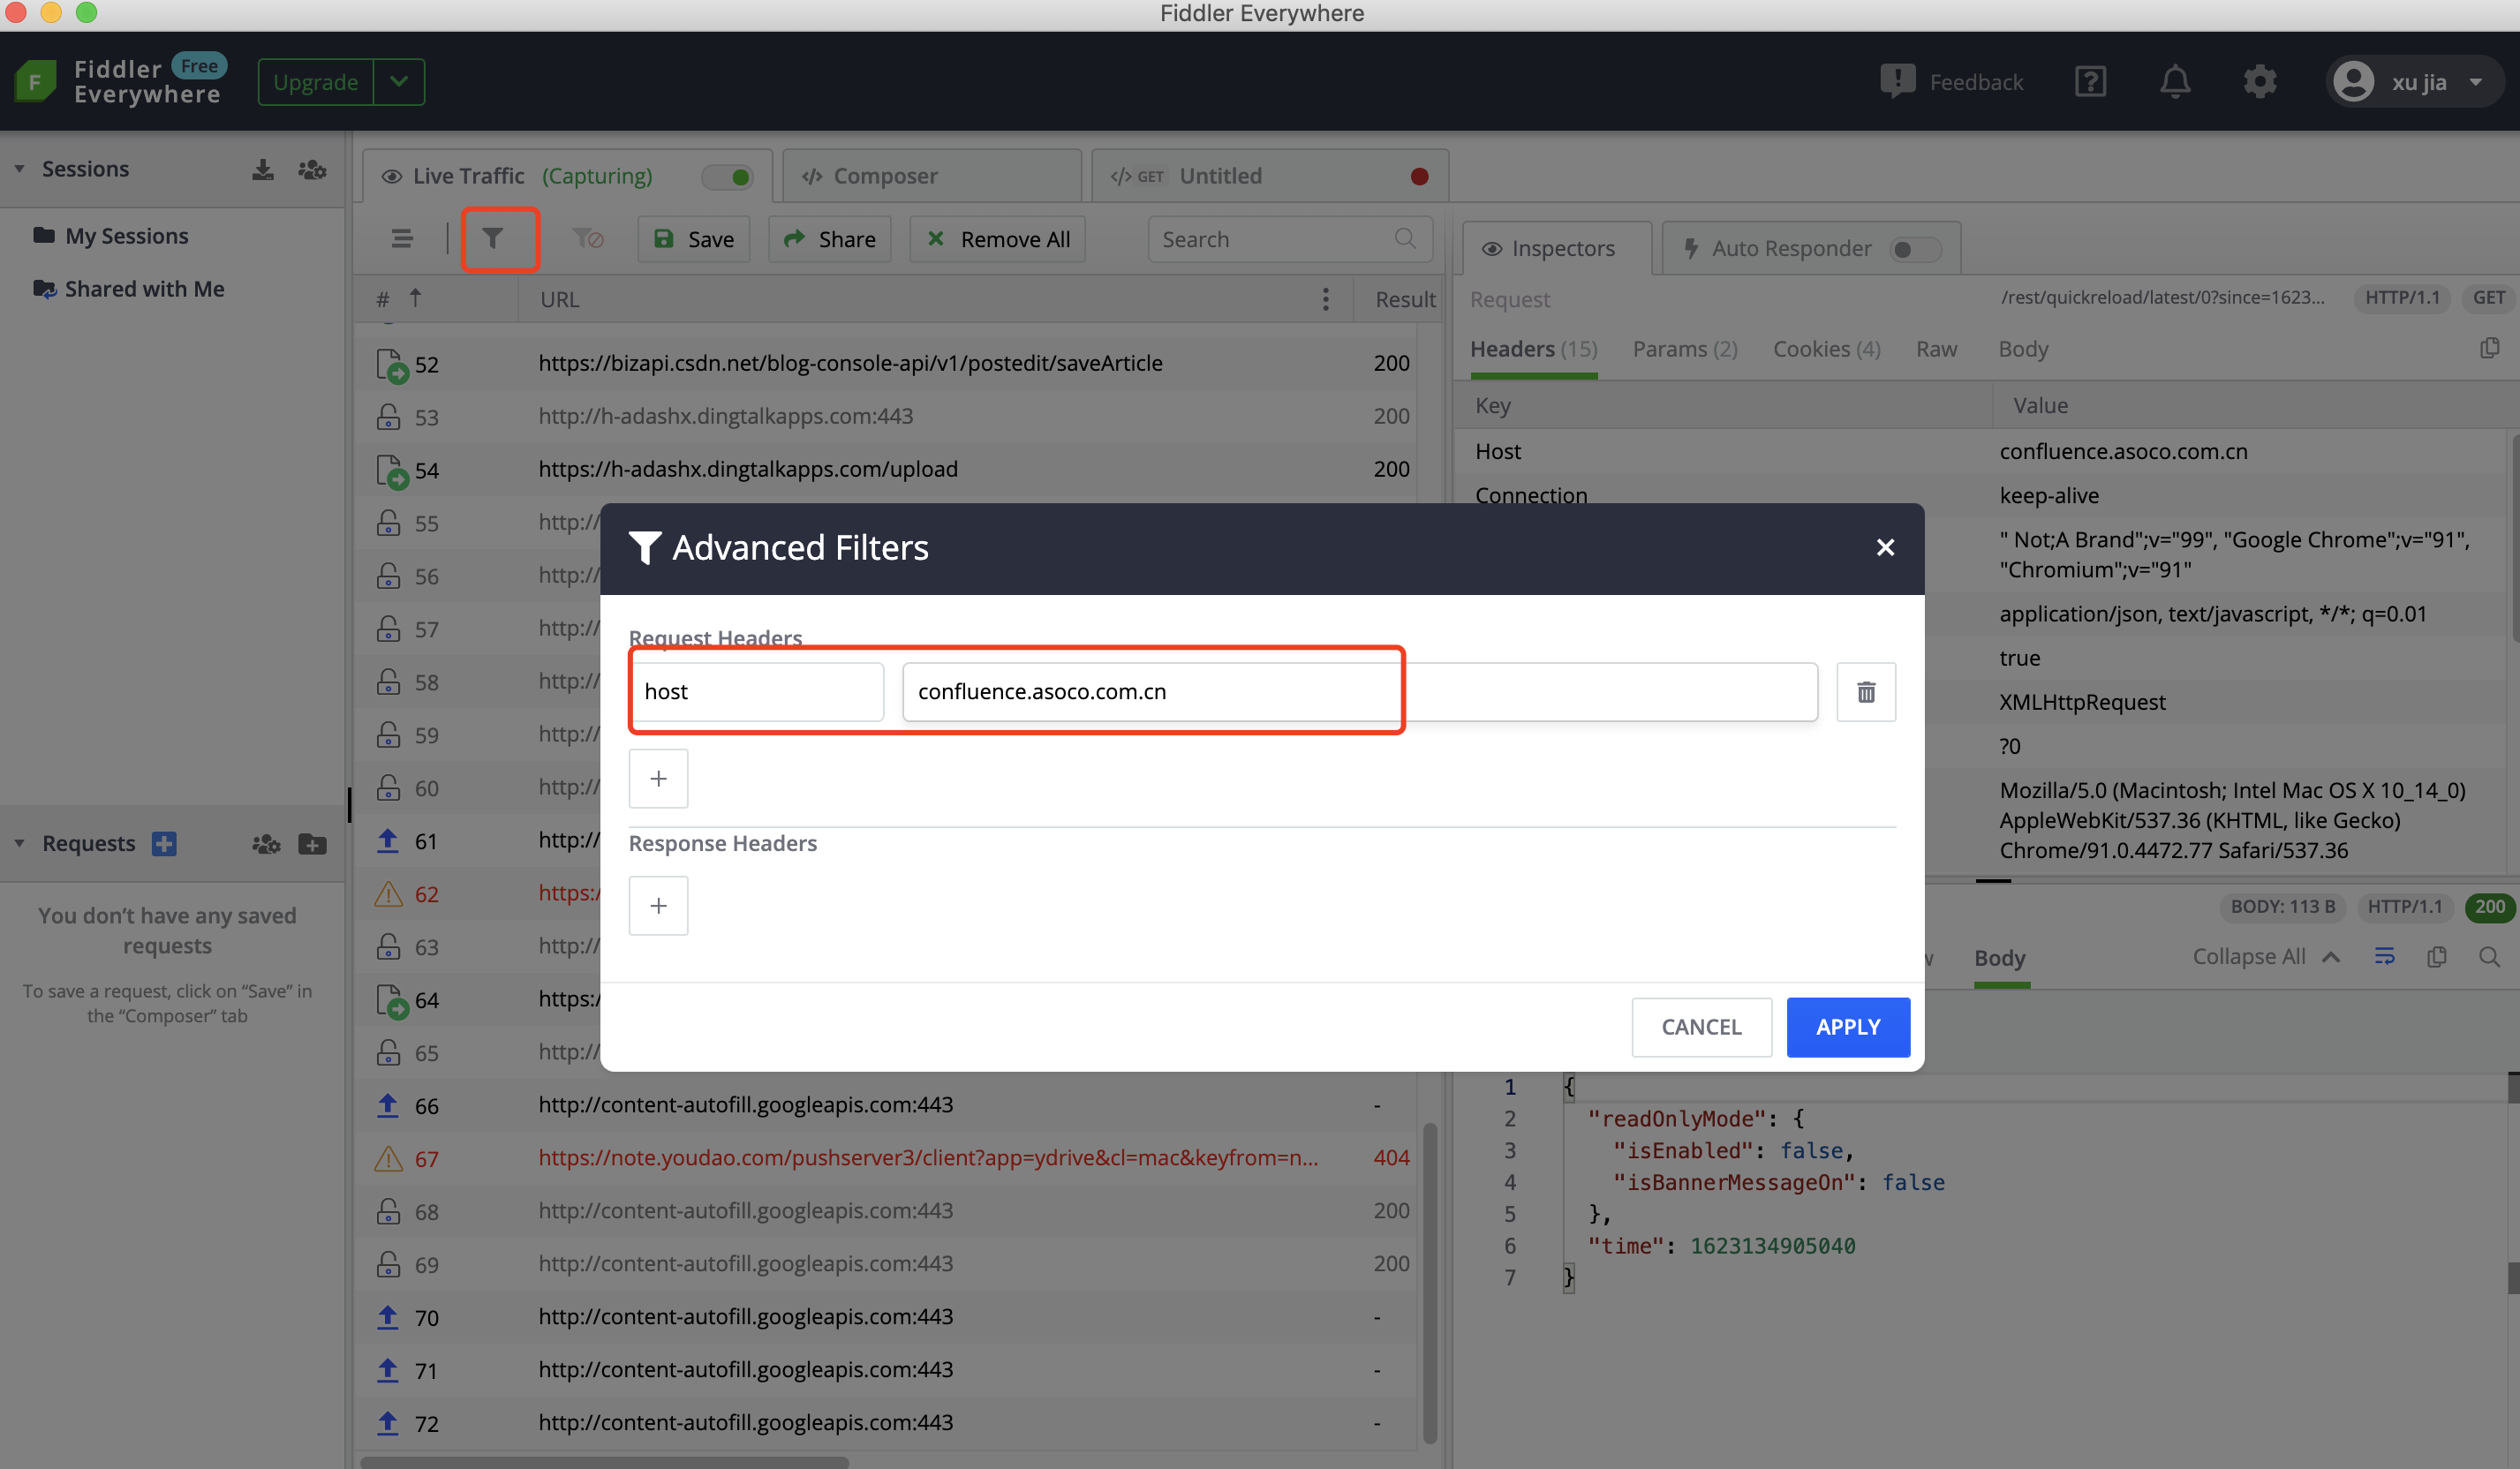
Task: Open settings gear icon
Action: (2259, 82)
